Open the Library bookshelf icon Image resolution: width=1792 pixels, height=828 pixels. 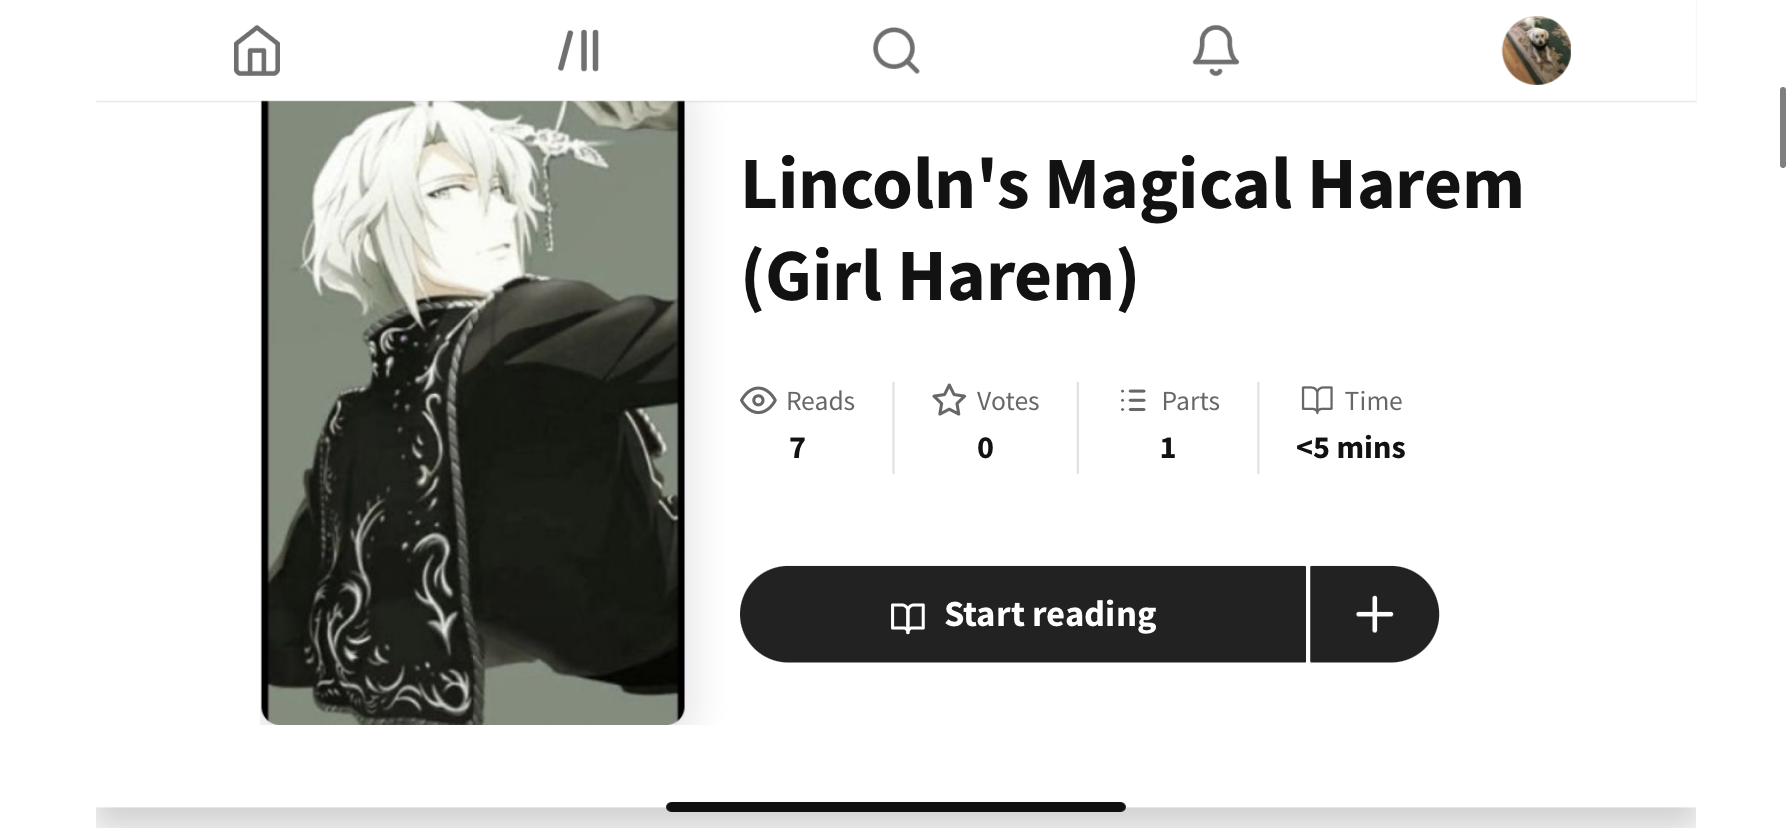point(579,50)
